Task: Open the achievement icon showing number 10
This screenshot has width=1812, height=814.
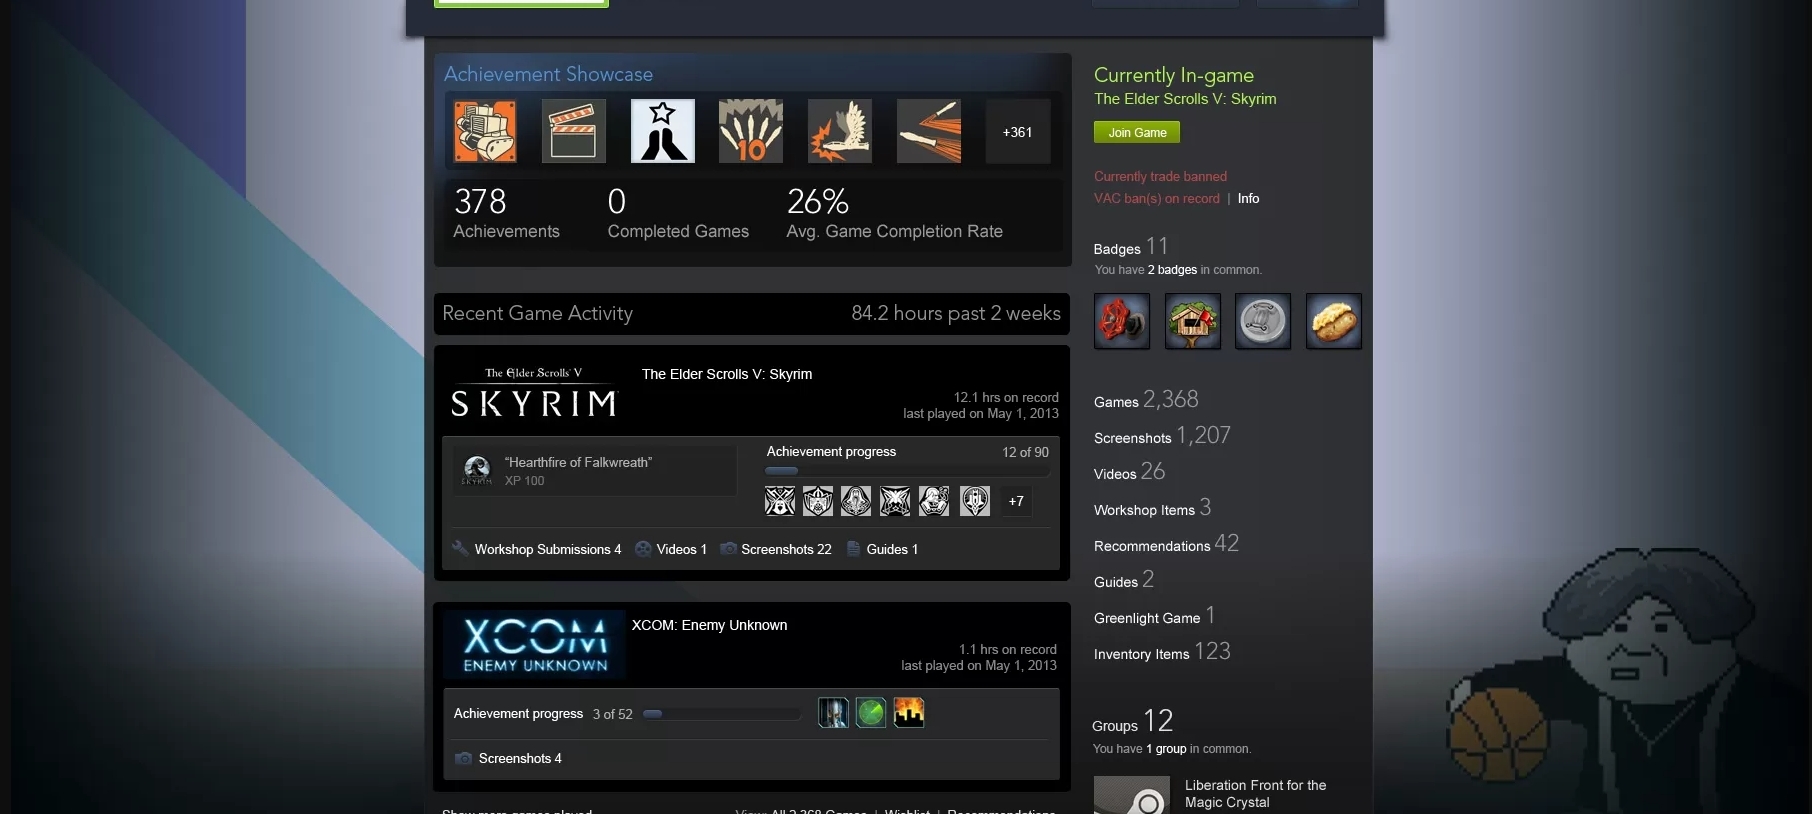Action: pyautogui.click(x=751, y=131)
